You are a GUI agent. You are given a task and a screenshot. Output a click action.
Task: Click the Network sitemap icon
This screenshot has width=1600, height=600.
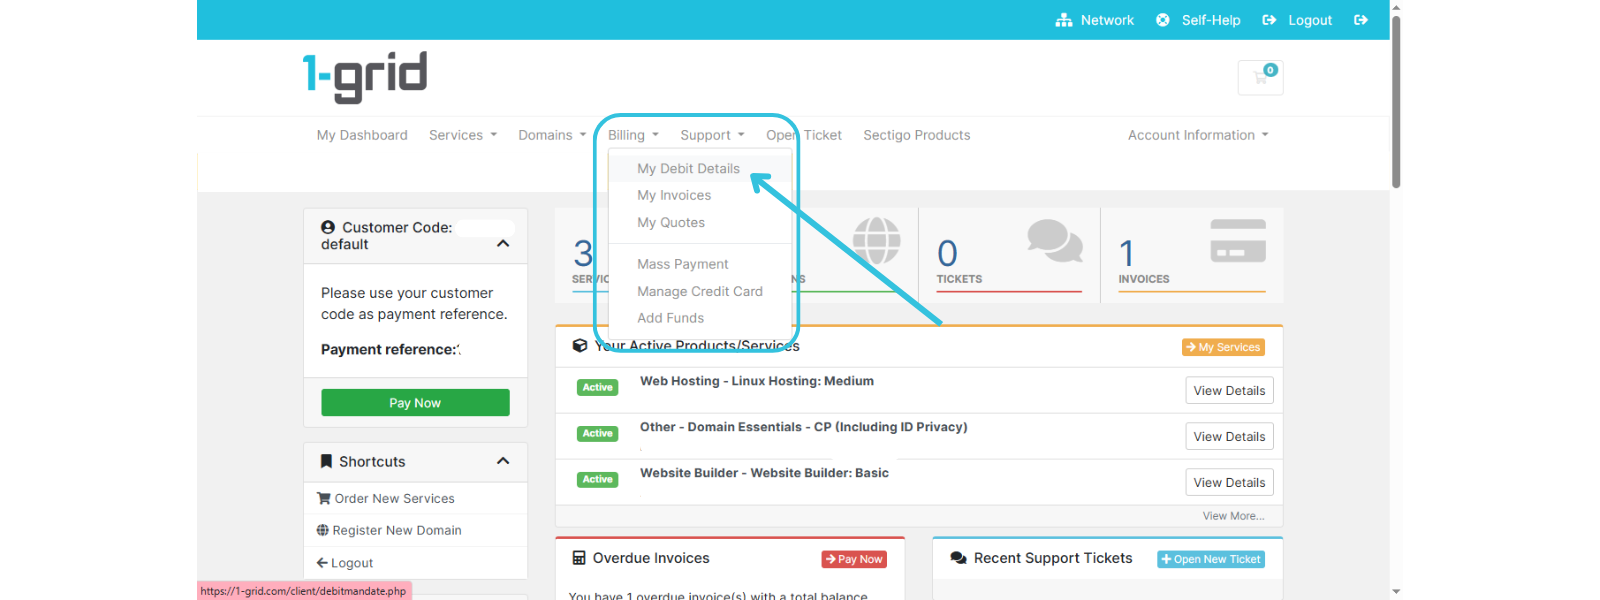(1064, 20)
